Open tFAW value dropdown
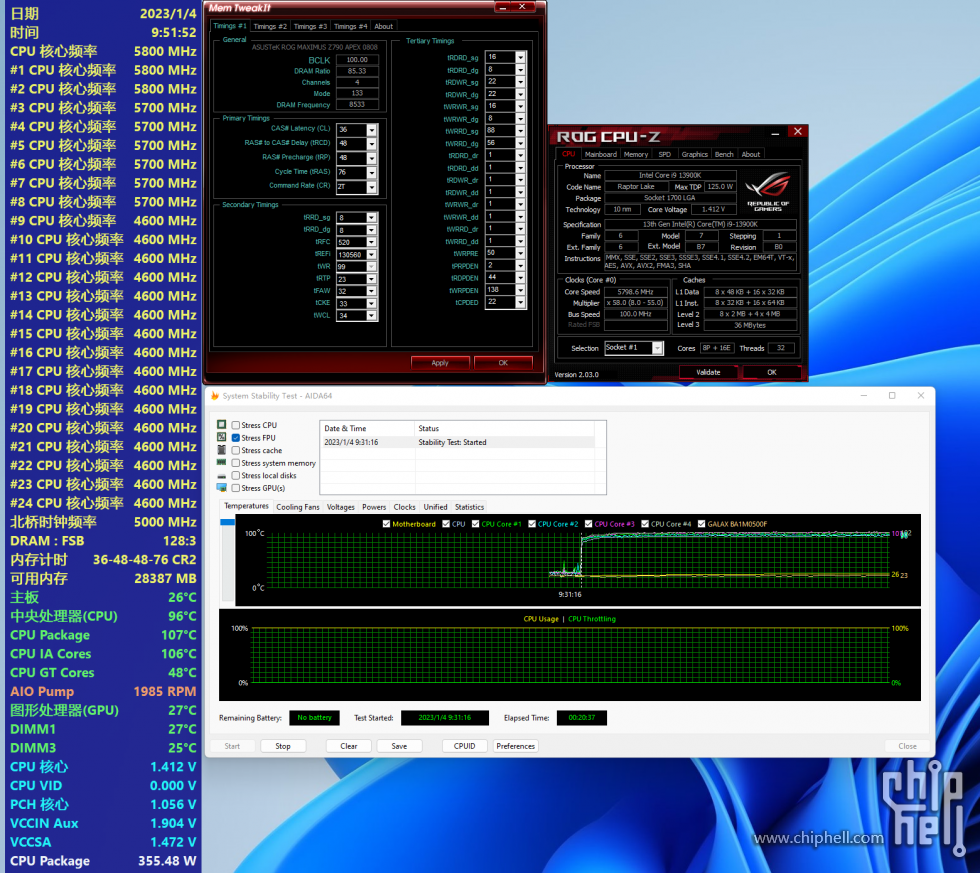980x873 pixels. tap(371, 291)
